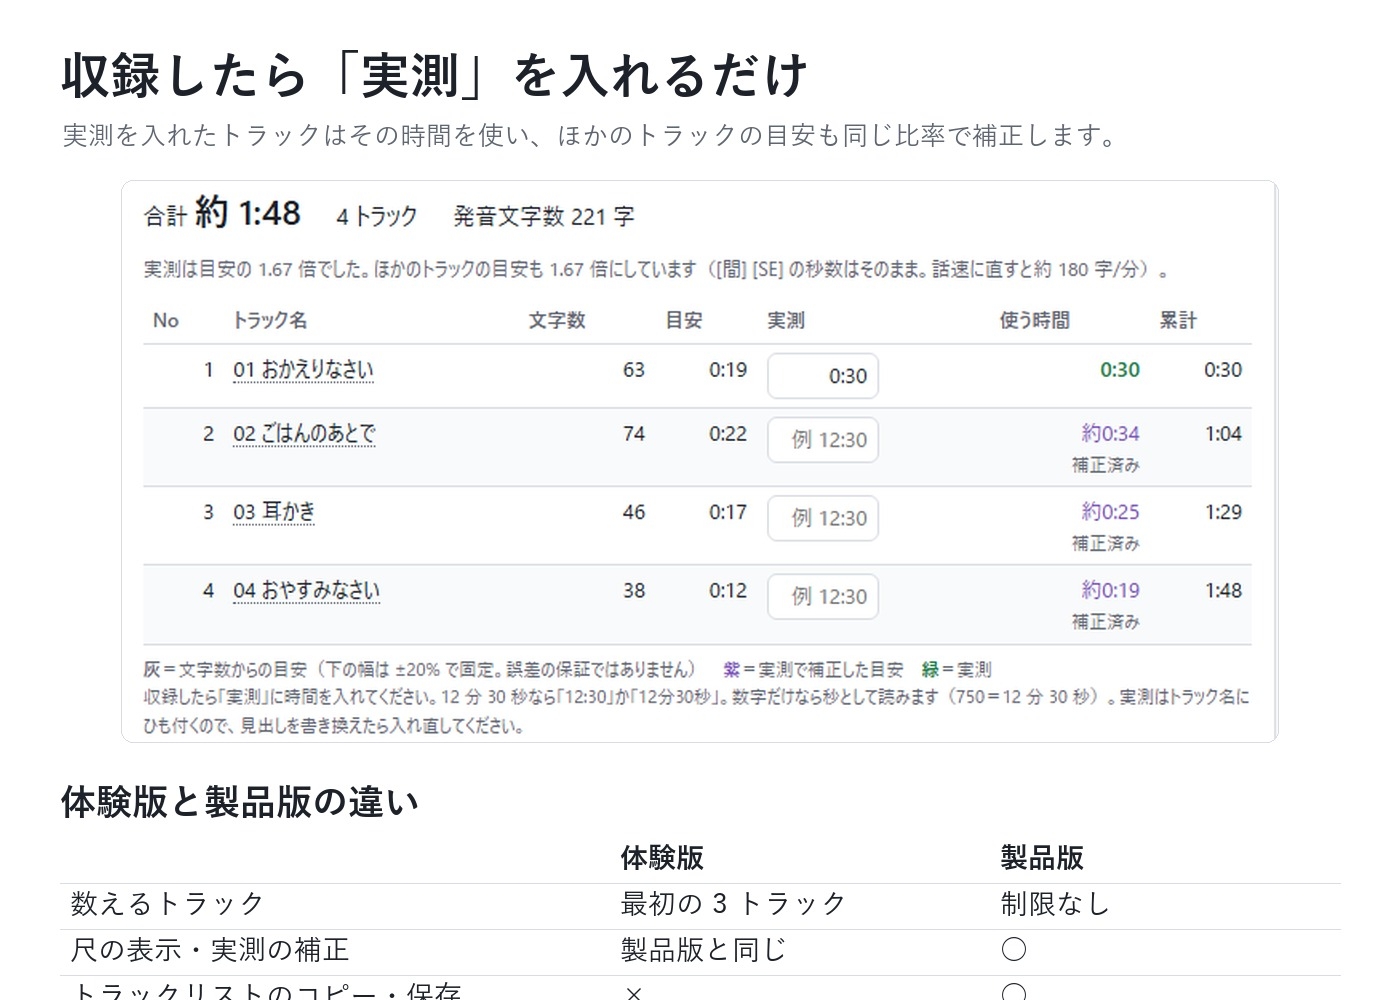
Task: Click the 体験版と製品版の違い heading
Action: pos(240,802)
